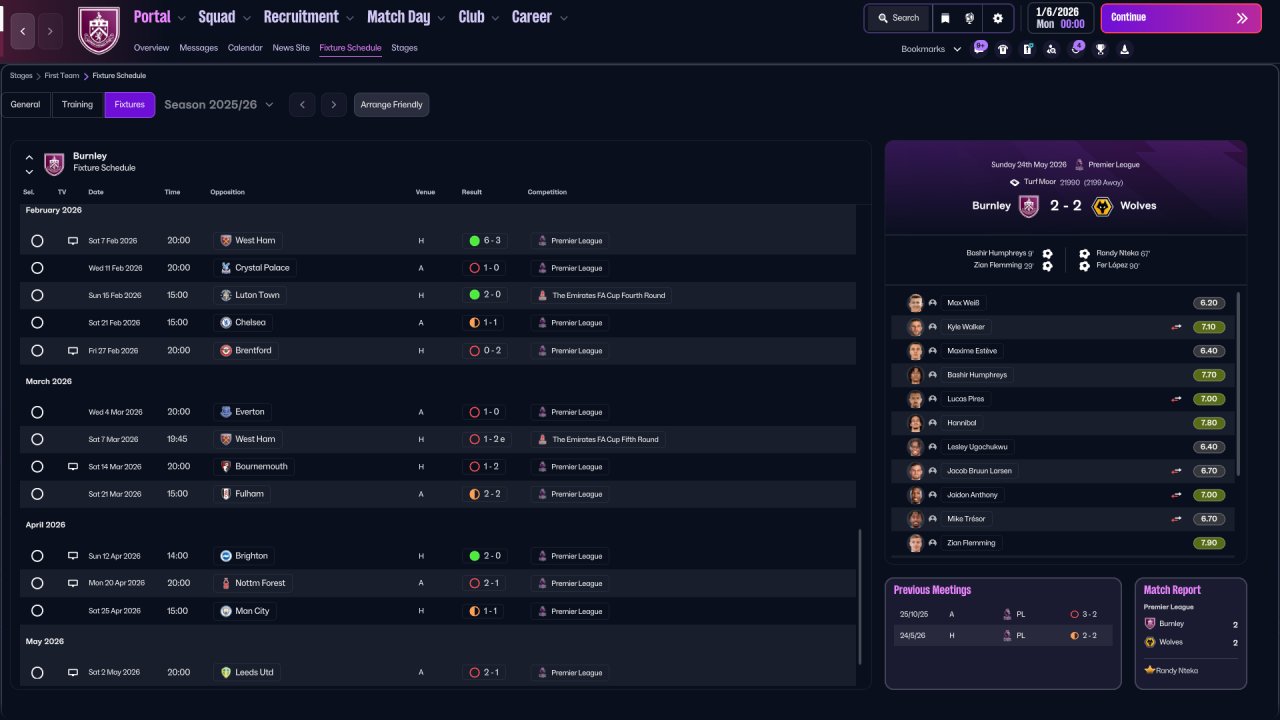This screenshot has height=720, width=1280.
Task: Open settings via the gear icon
Action: click(998, 18)
